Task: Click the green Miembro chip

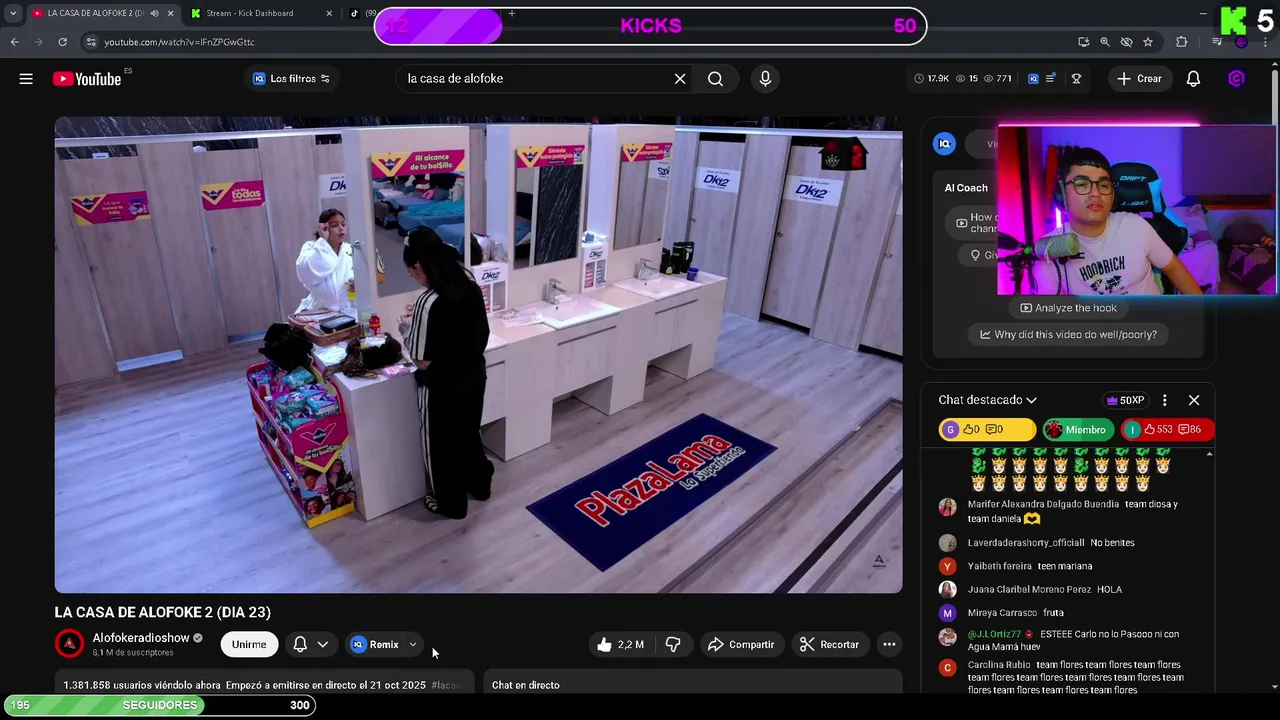Action: point(1076,429)
